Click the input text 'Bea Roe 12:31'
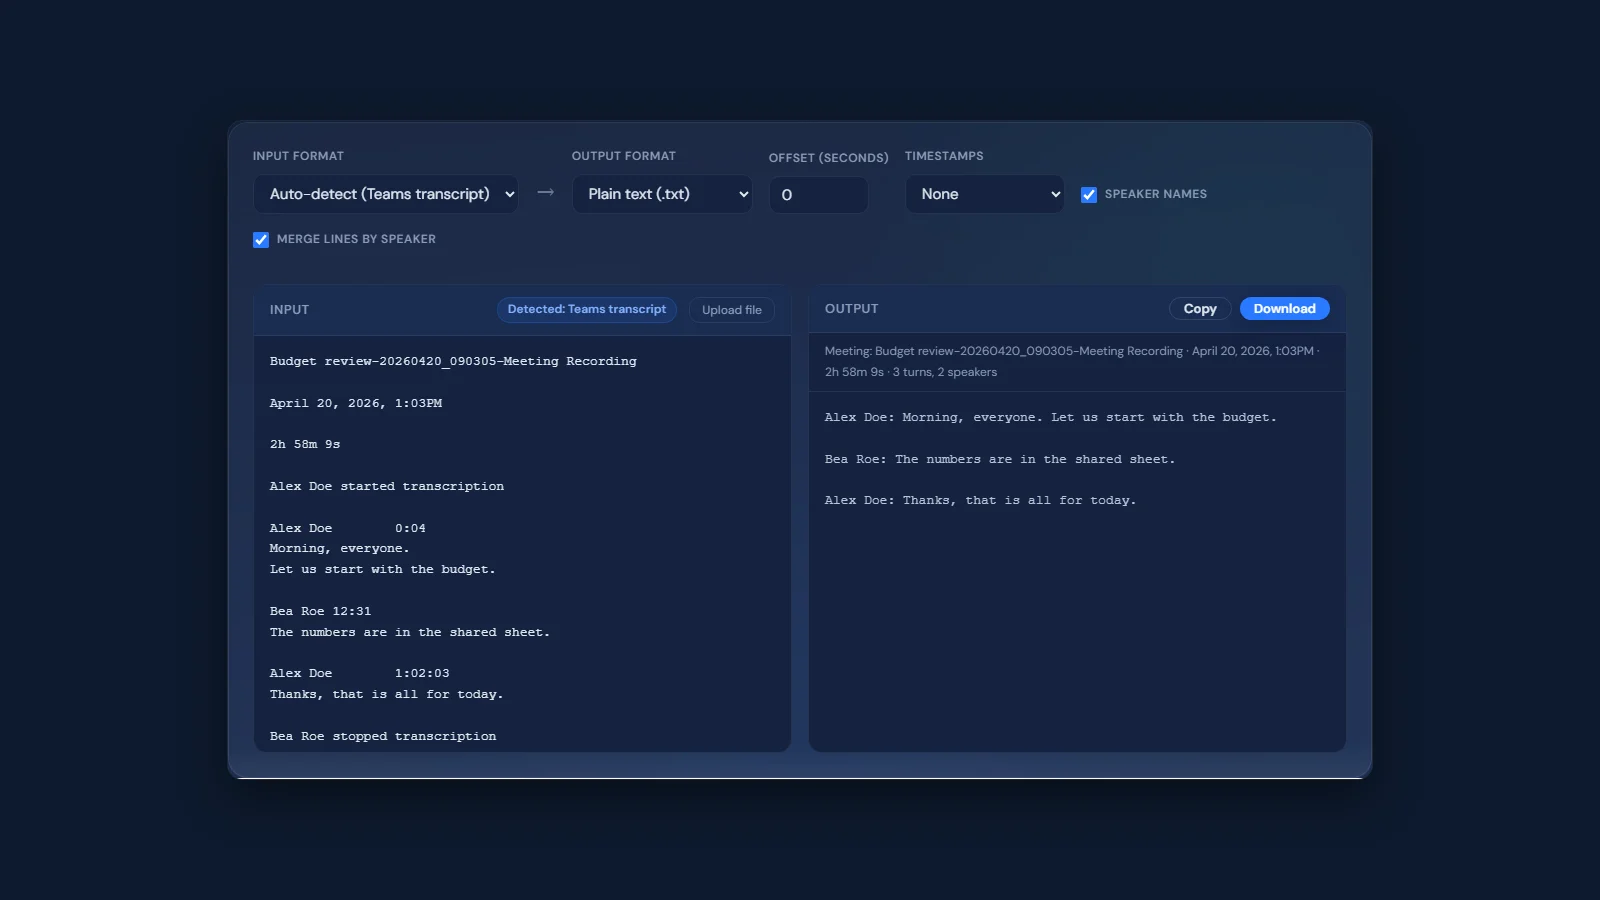Image resolution: width=1600 pixels, height=900 pixels. pyautogui.click(x=320, y=611)
